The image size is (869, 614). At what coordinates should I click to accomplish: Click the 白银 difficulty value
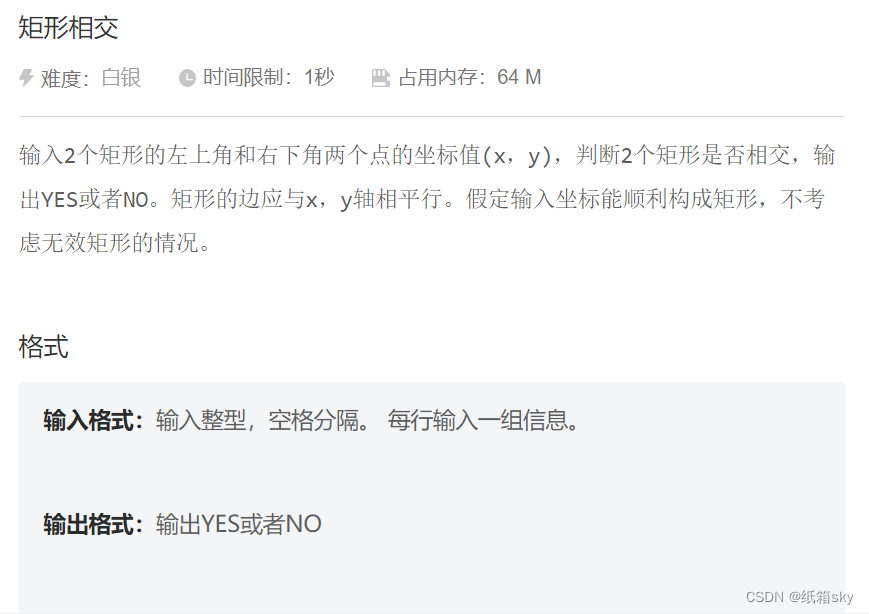click(x=121, y=78)
